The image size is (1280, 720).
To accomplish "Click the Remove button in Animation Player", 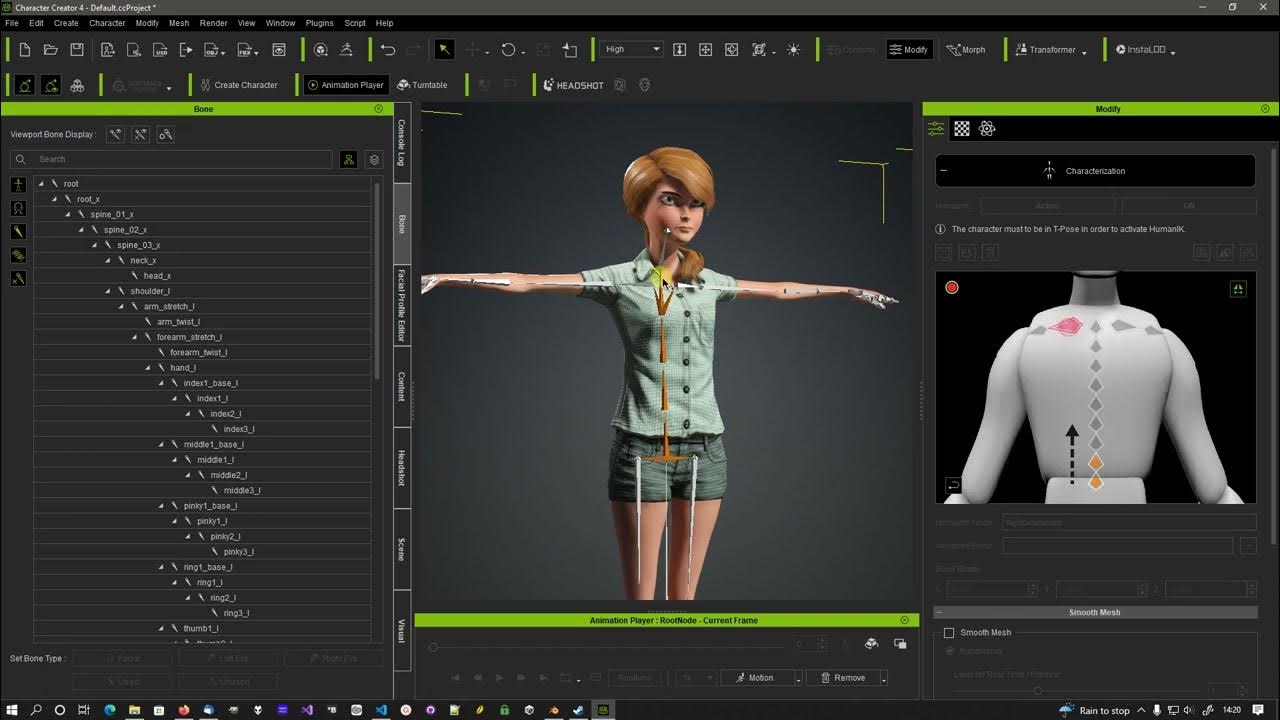I will (844, 678).
